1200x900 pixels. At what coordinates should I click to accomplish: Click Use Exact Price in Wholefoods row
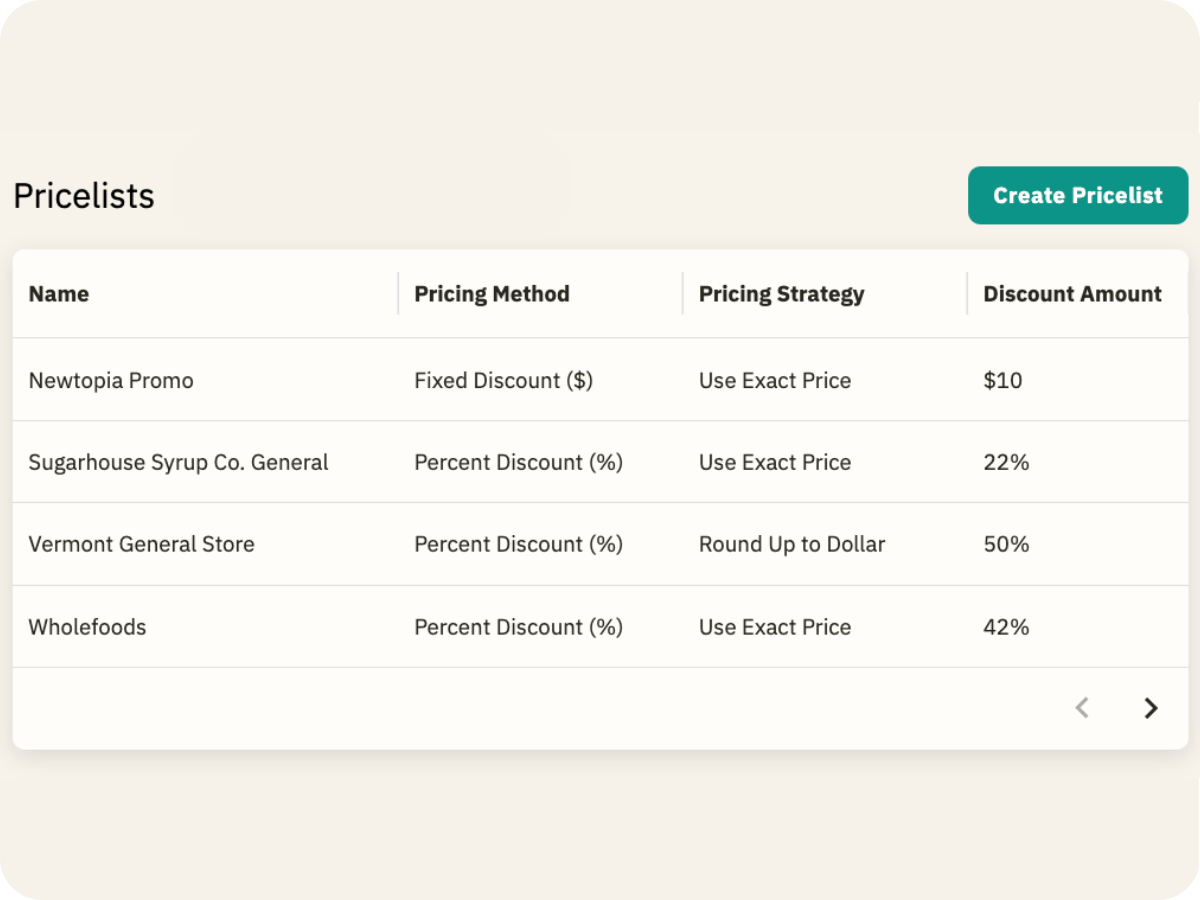[775, 627]
